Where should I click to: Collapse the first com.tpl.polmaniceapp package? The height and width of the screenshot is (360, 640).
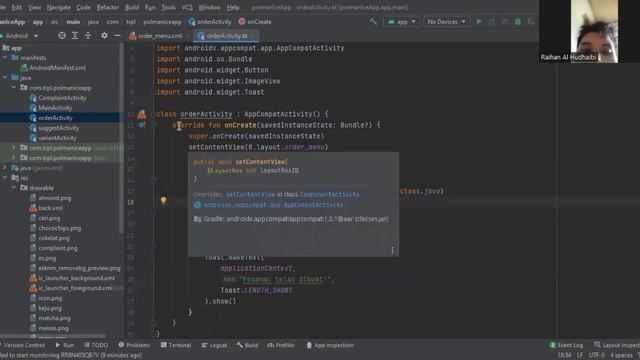click(x=13, y=87)
